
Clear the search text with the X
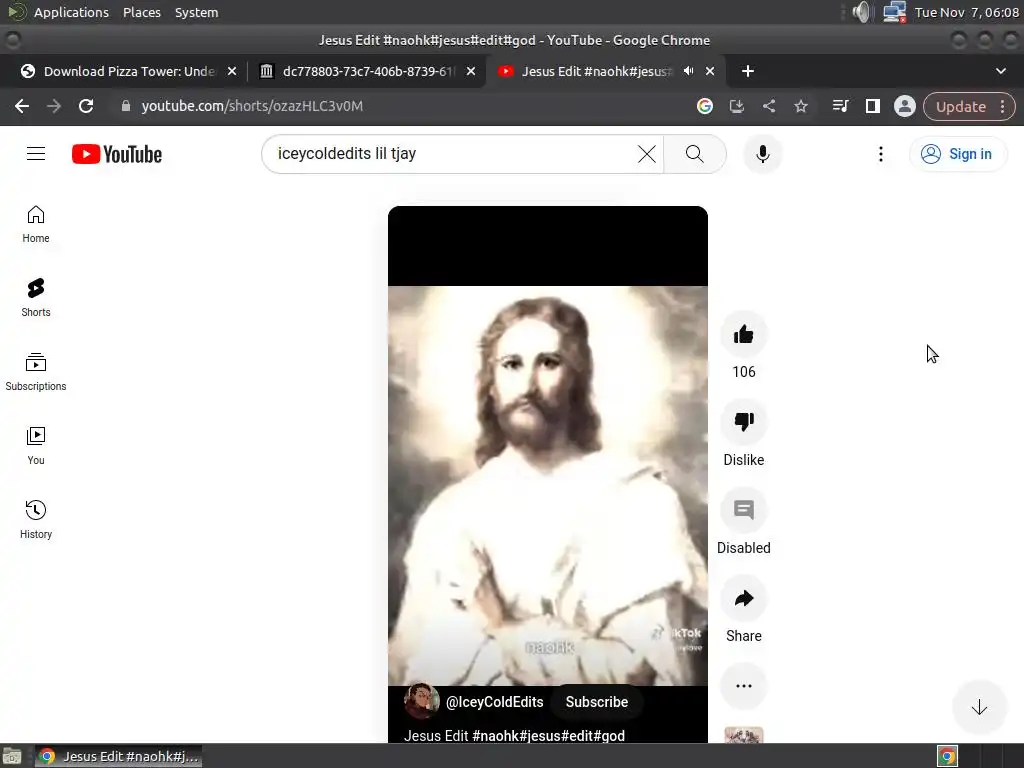647,154
